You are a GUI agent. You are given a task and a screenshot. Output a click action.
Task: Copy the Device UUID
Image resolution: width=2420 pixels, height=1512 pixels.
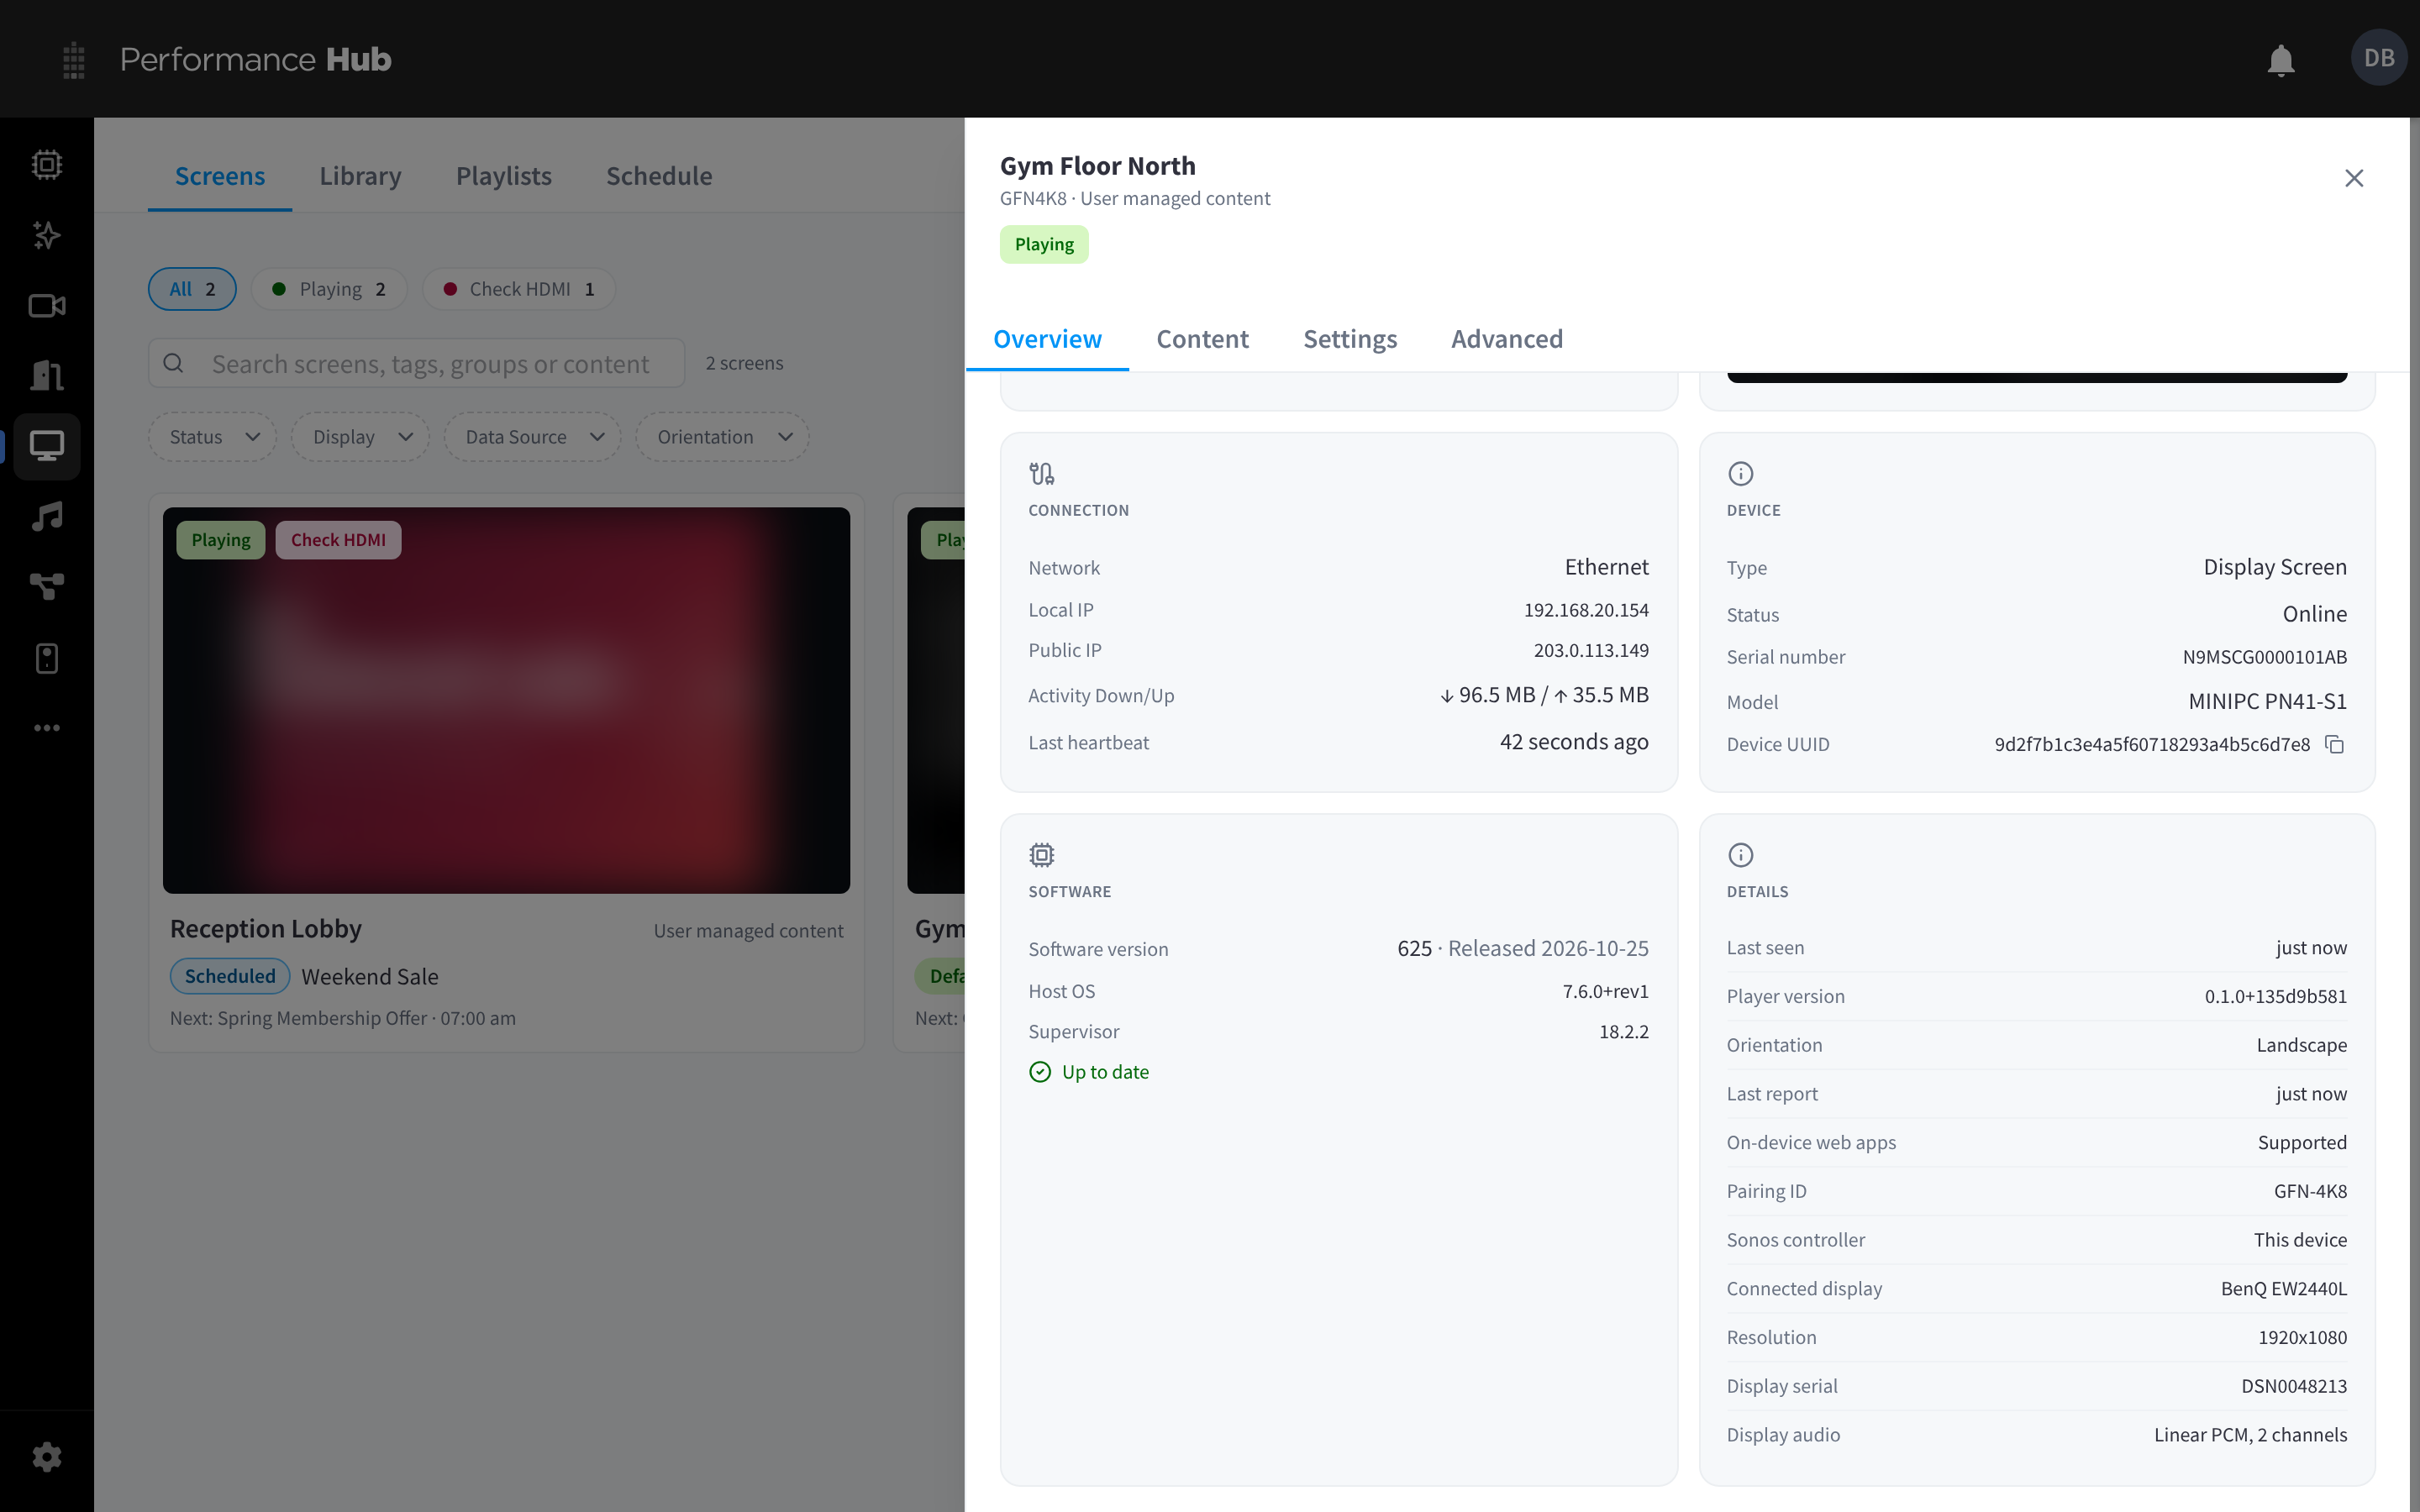2334,744
